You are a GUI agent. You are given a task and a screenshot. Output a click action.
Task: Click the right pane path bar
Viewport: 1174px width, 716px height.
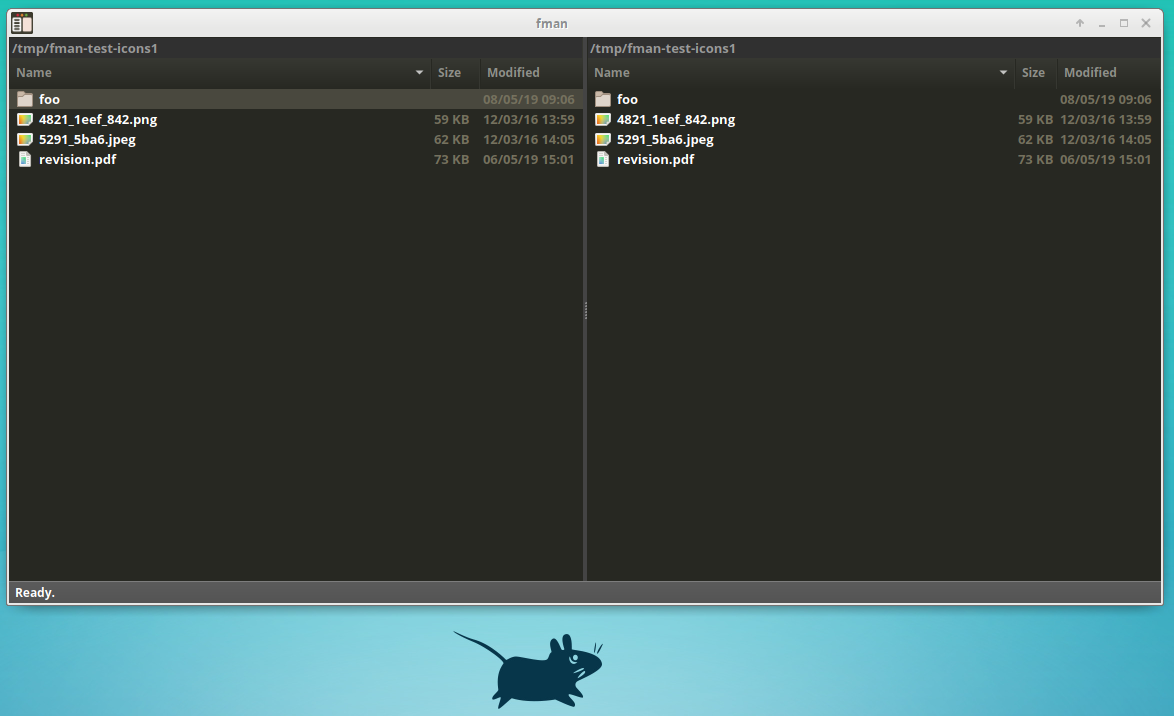coord(662,47)
